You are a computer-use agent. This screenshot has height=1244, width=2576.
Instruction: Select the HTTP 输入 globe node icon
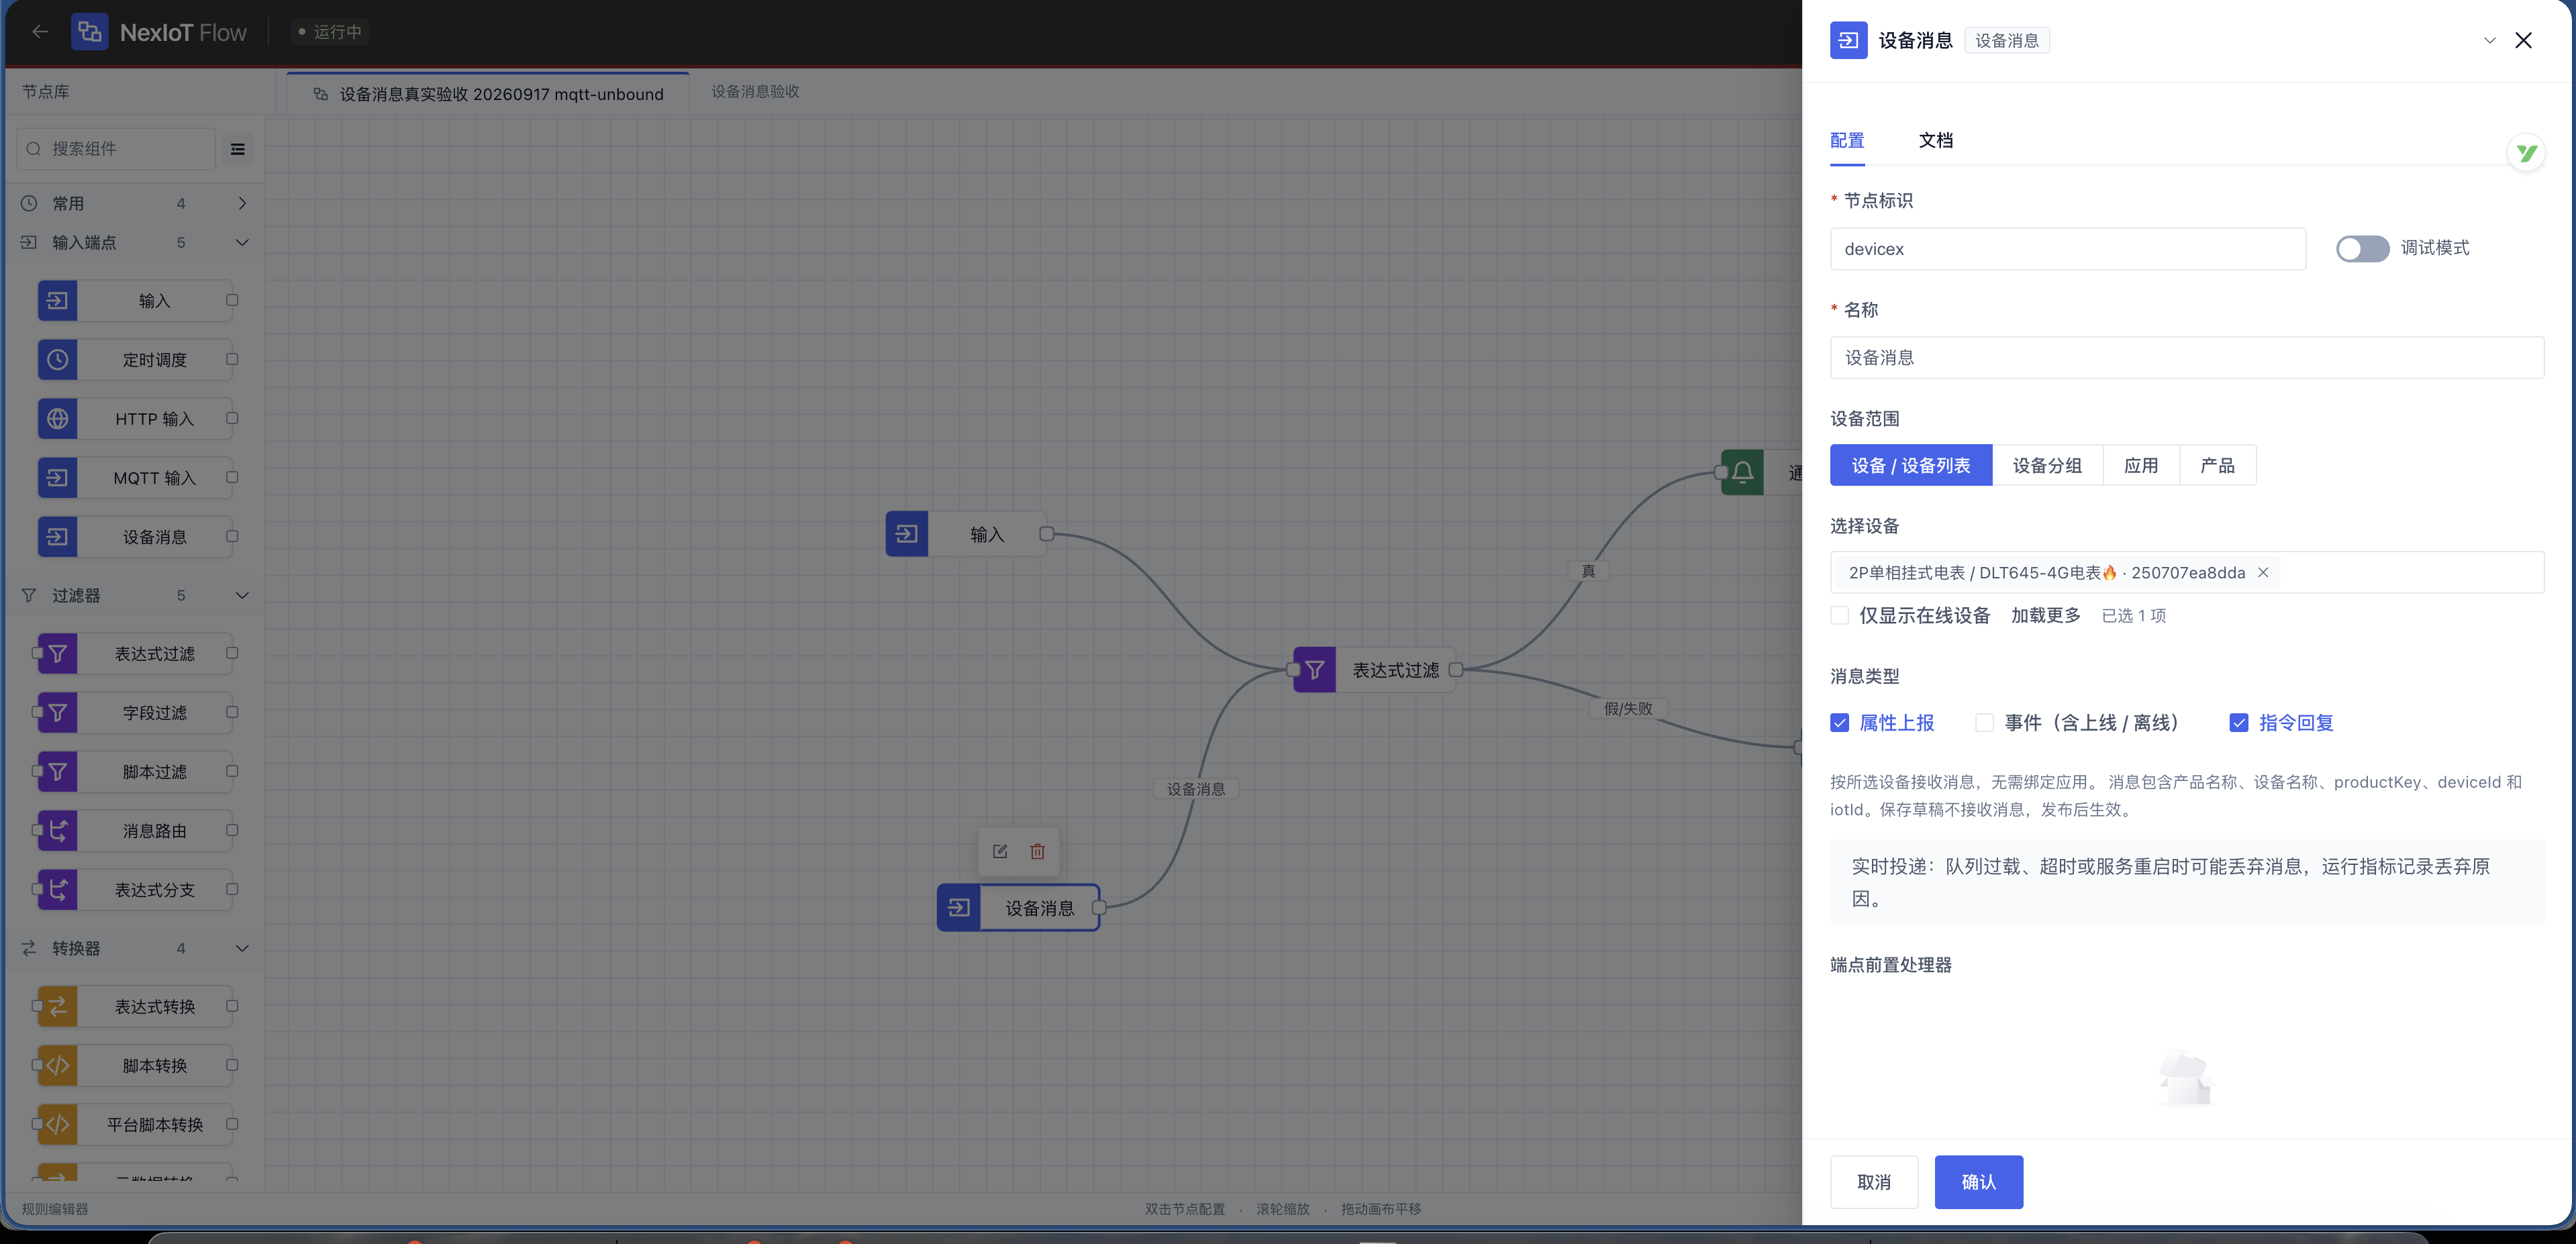coord(58,418)
